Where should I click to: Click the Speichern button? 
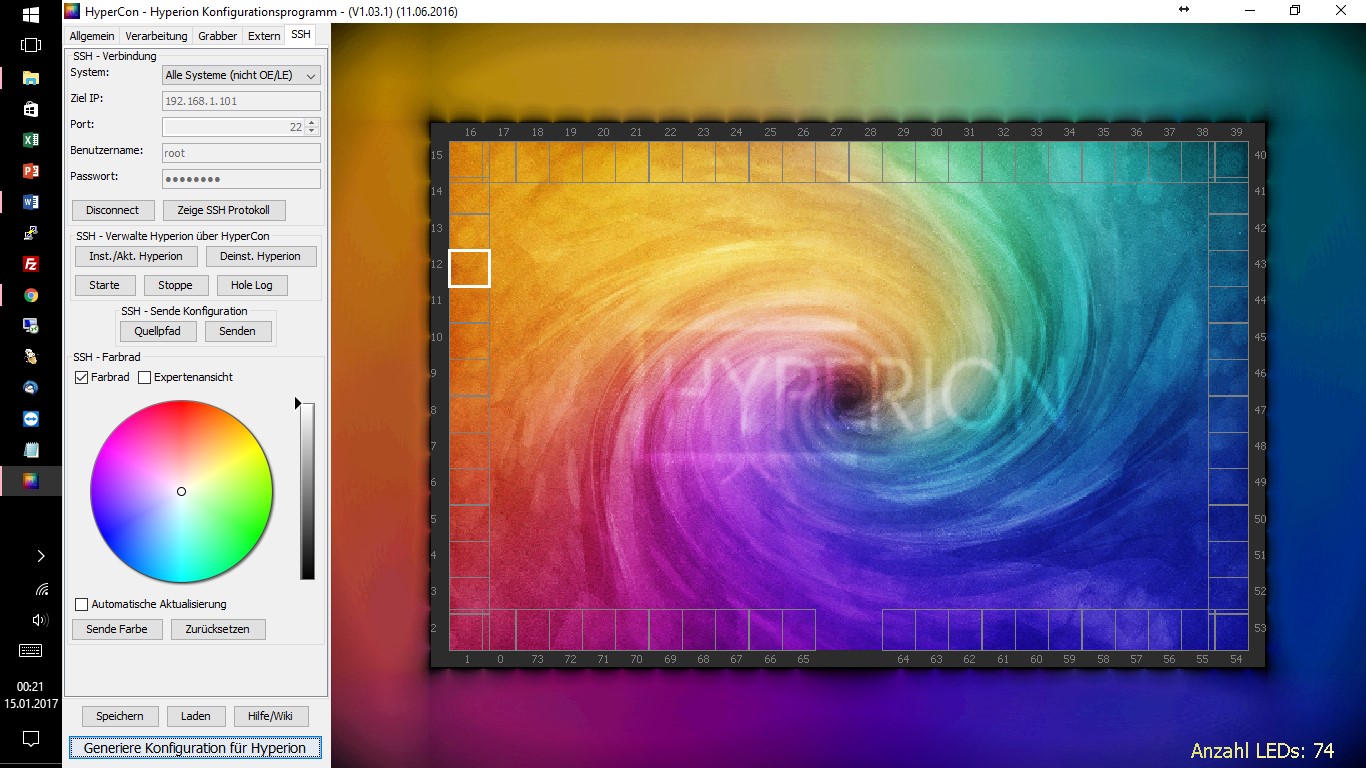point(120,716)
